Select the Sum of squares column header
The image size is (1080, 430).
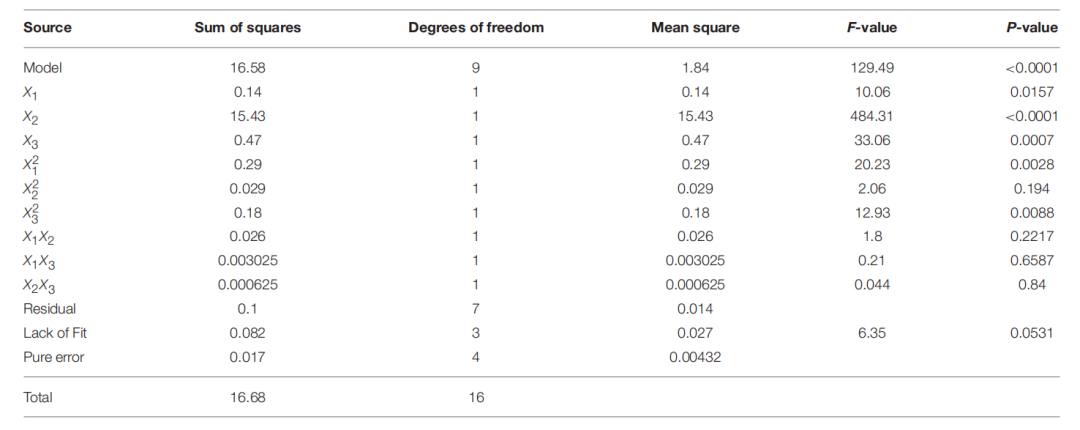[247, 28]
